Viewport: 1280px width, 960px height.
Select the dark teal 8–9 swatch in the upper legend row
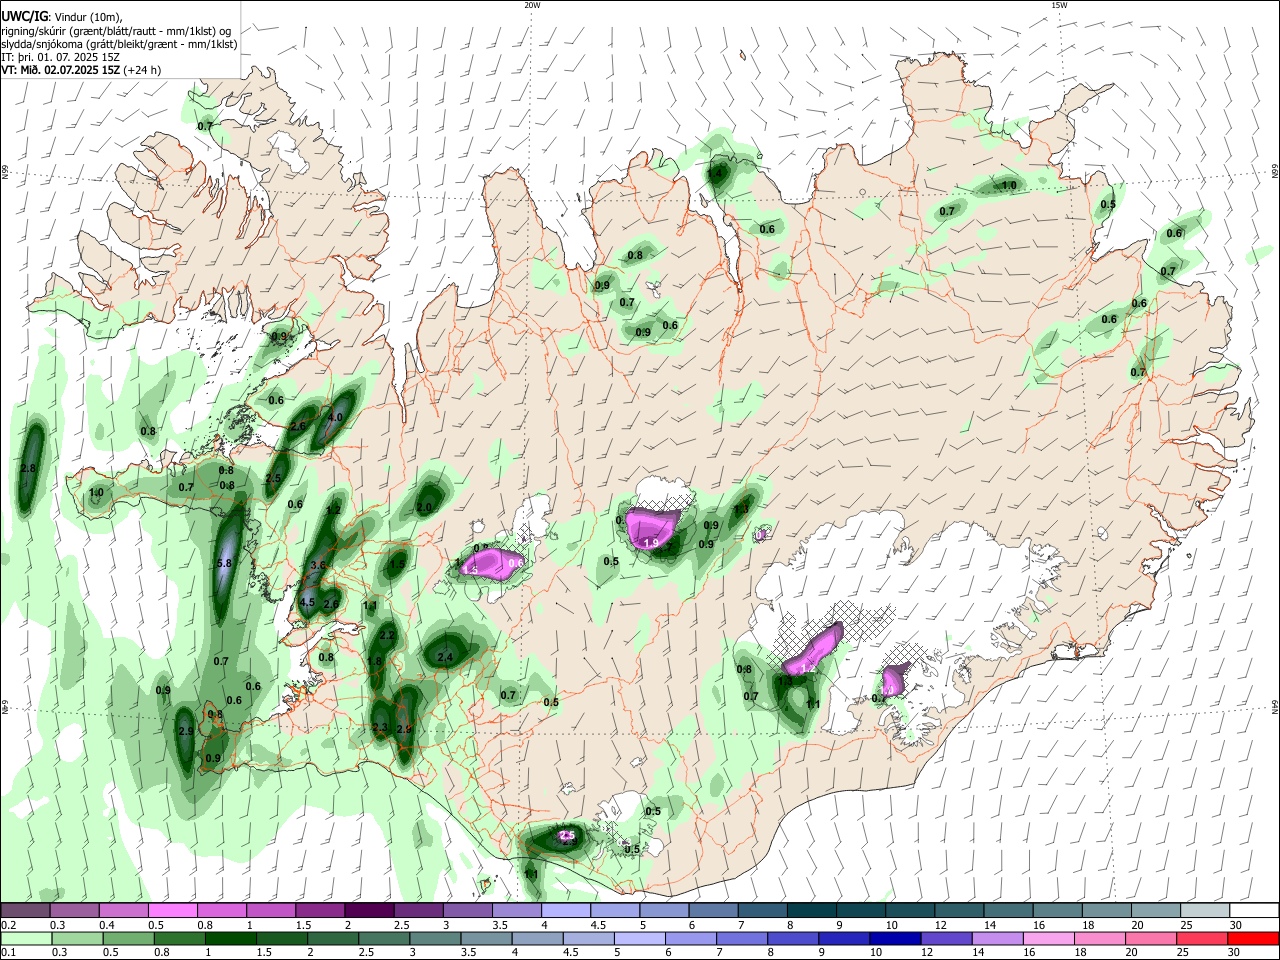(812, 911)
